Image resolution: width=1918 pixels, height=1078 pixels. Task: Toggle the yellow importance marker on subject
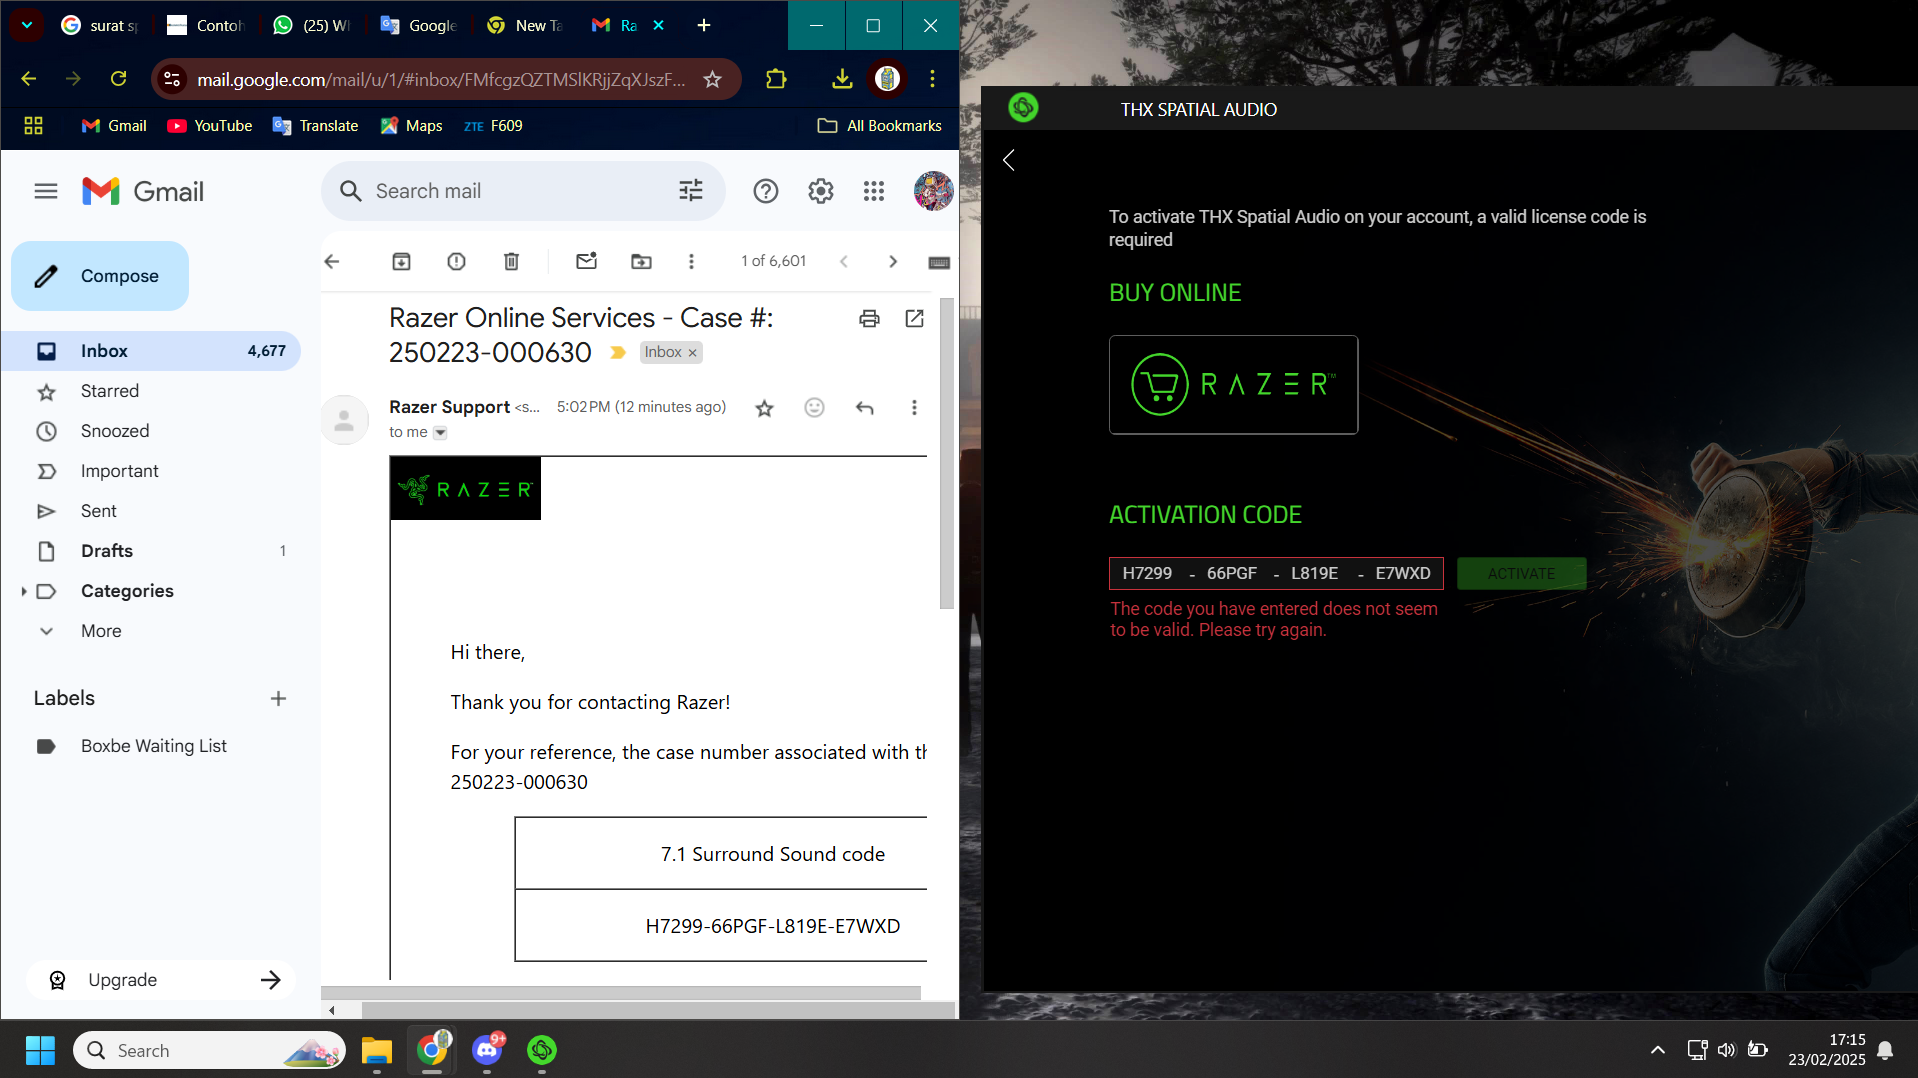tap(617, 352)
